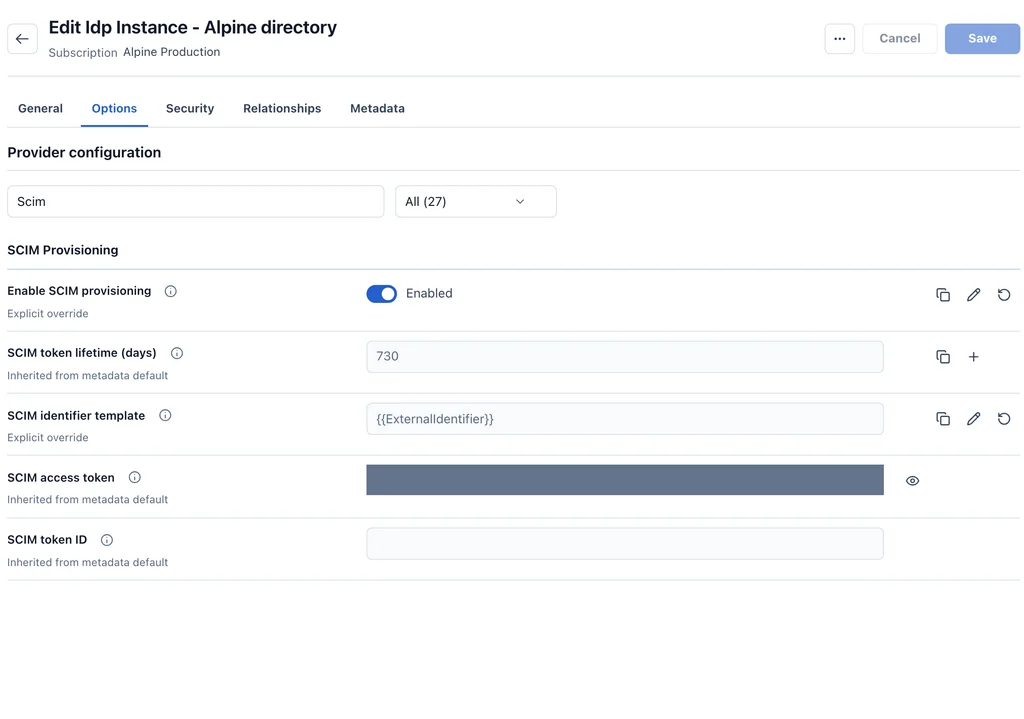Copy the SCIM token lifetime value
The height and width of the screenshot is (719, 1024).
pos(942,357)
